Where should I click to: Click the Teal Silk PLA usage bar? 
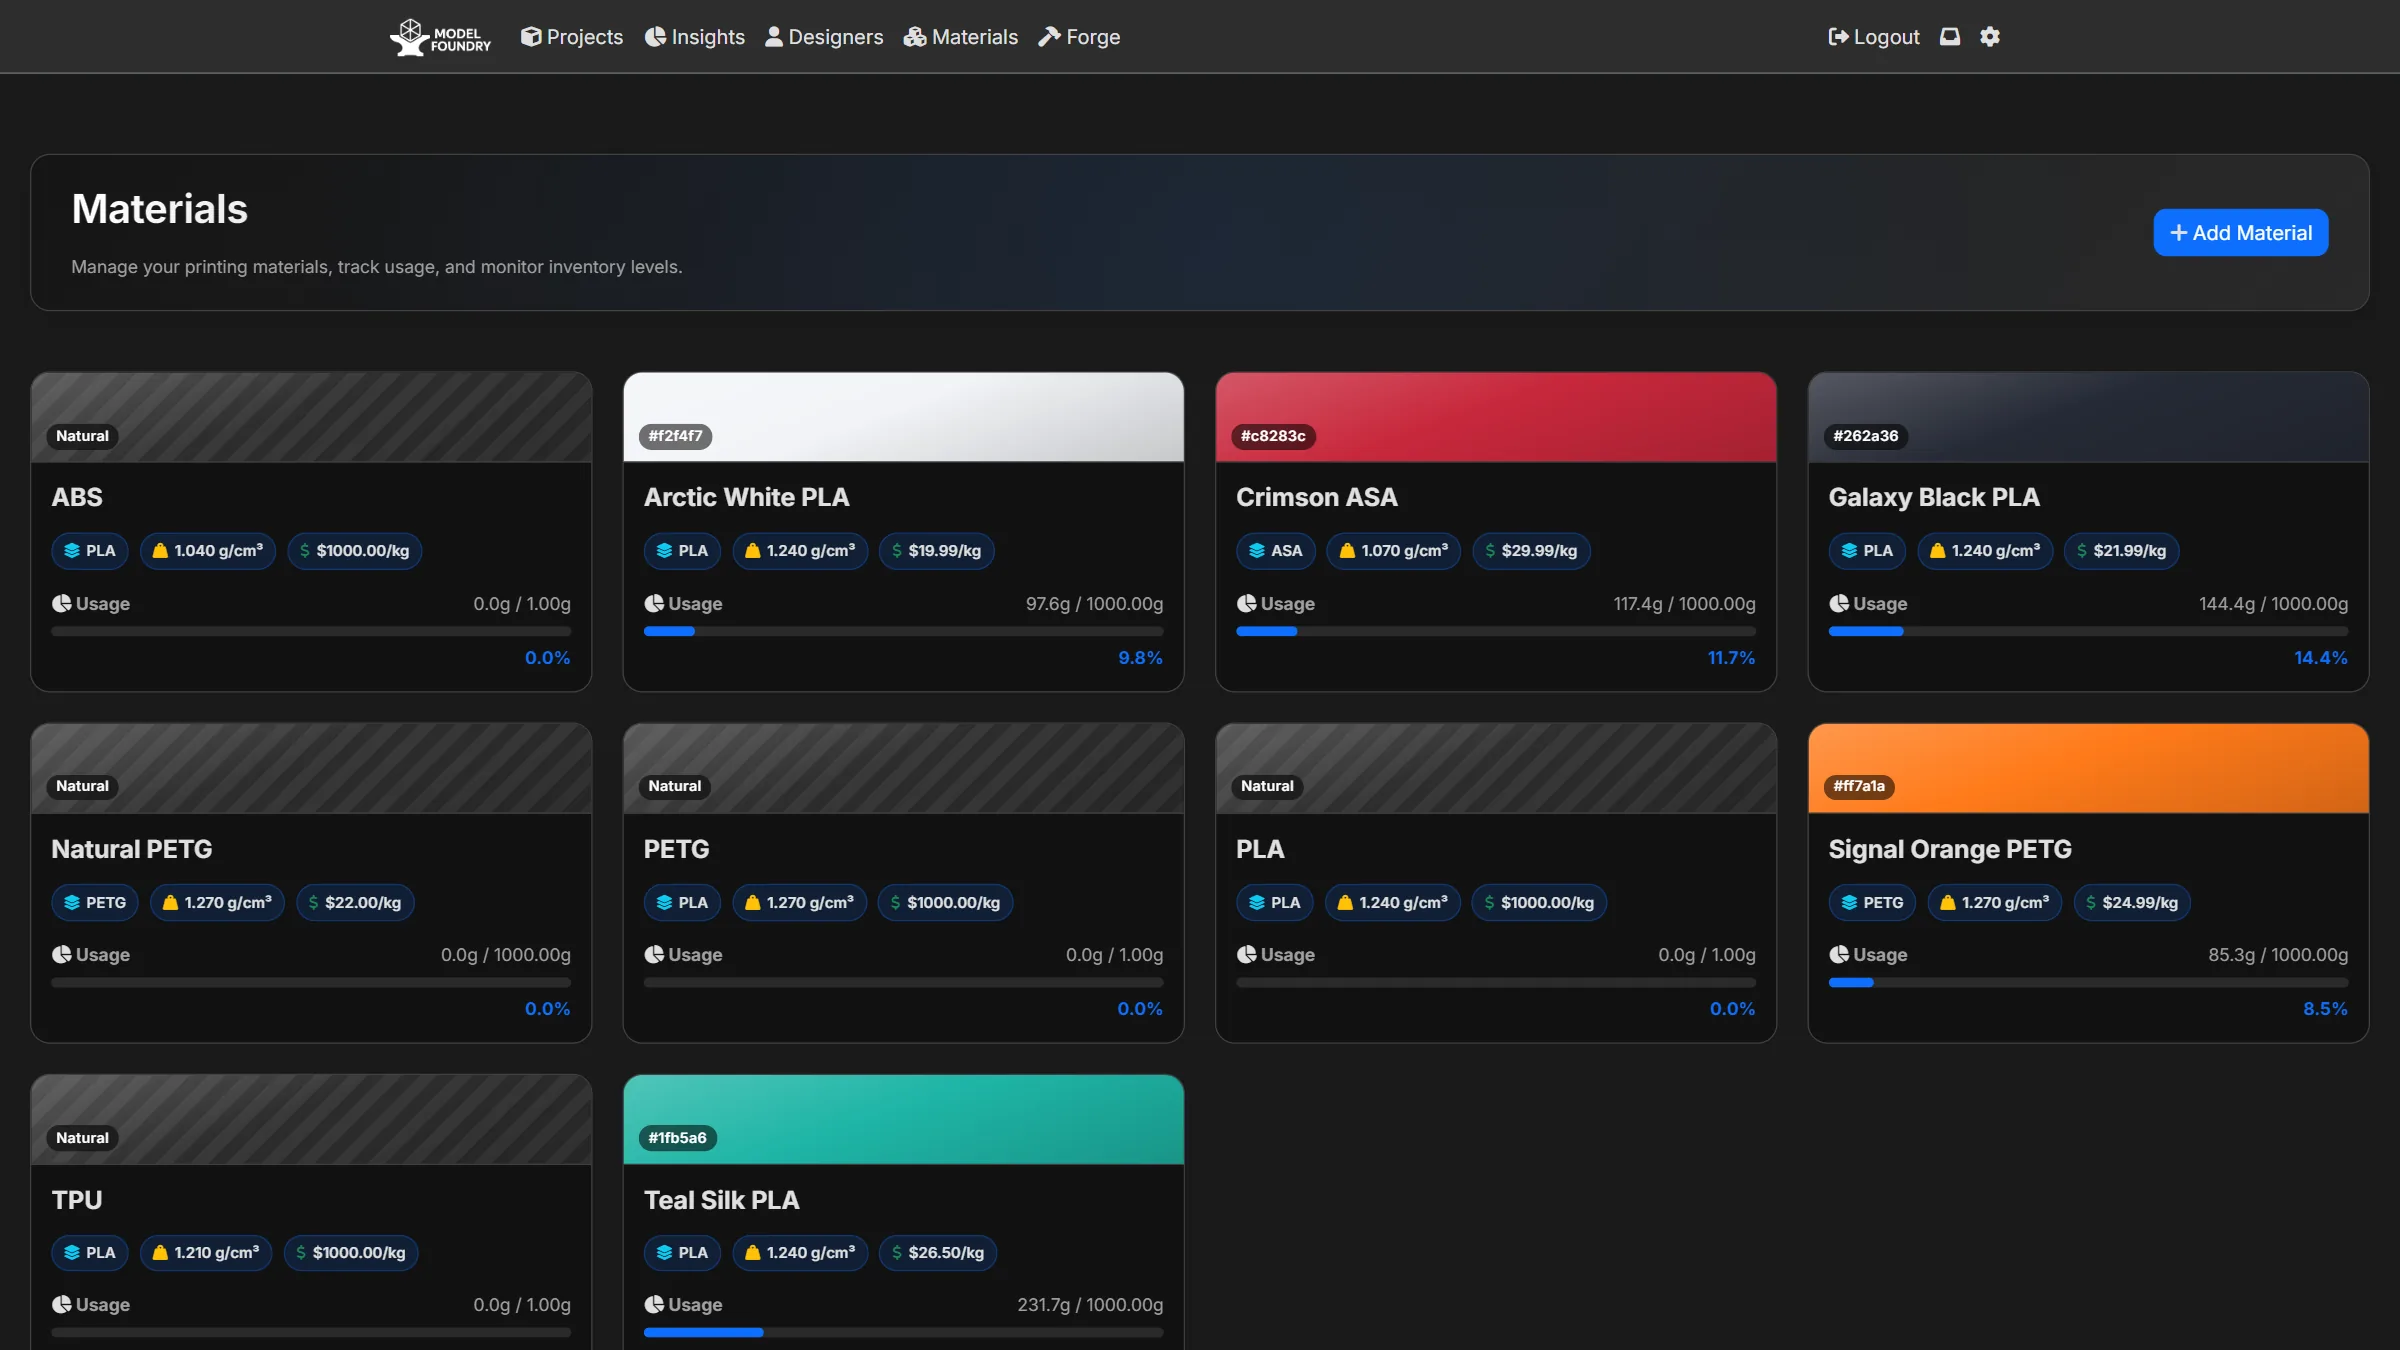coord(903,1333)
